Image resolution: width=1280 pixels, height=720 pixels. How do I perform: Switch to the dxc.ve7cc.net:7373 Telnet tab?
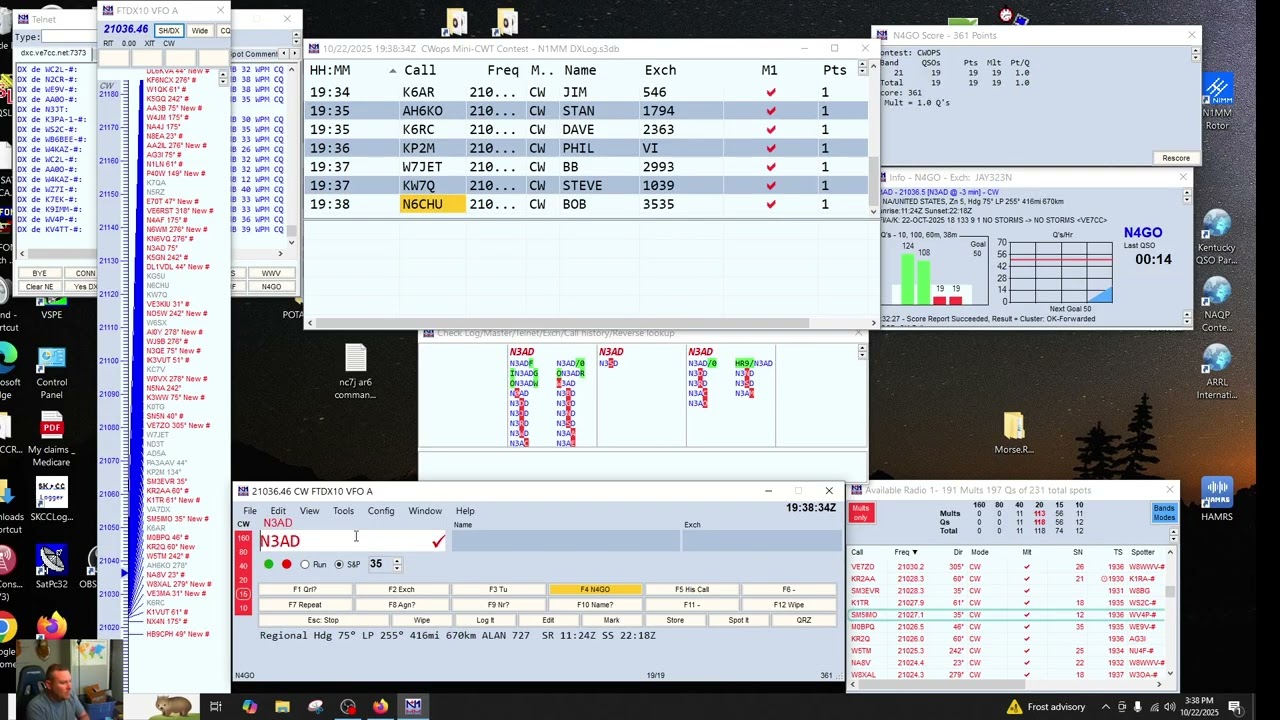pos(53,53)
